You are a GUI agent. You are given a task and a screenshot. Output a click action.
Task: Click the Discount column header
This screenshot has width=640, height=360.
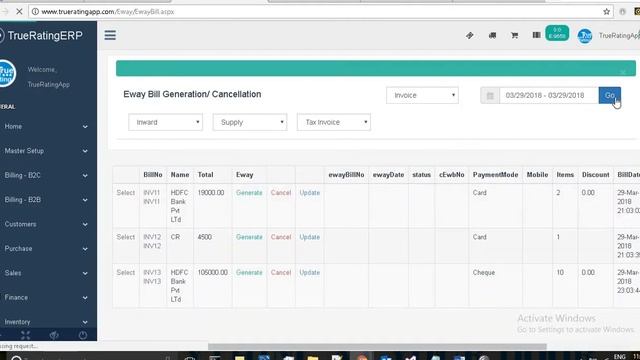point(596,175)
